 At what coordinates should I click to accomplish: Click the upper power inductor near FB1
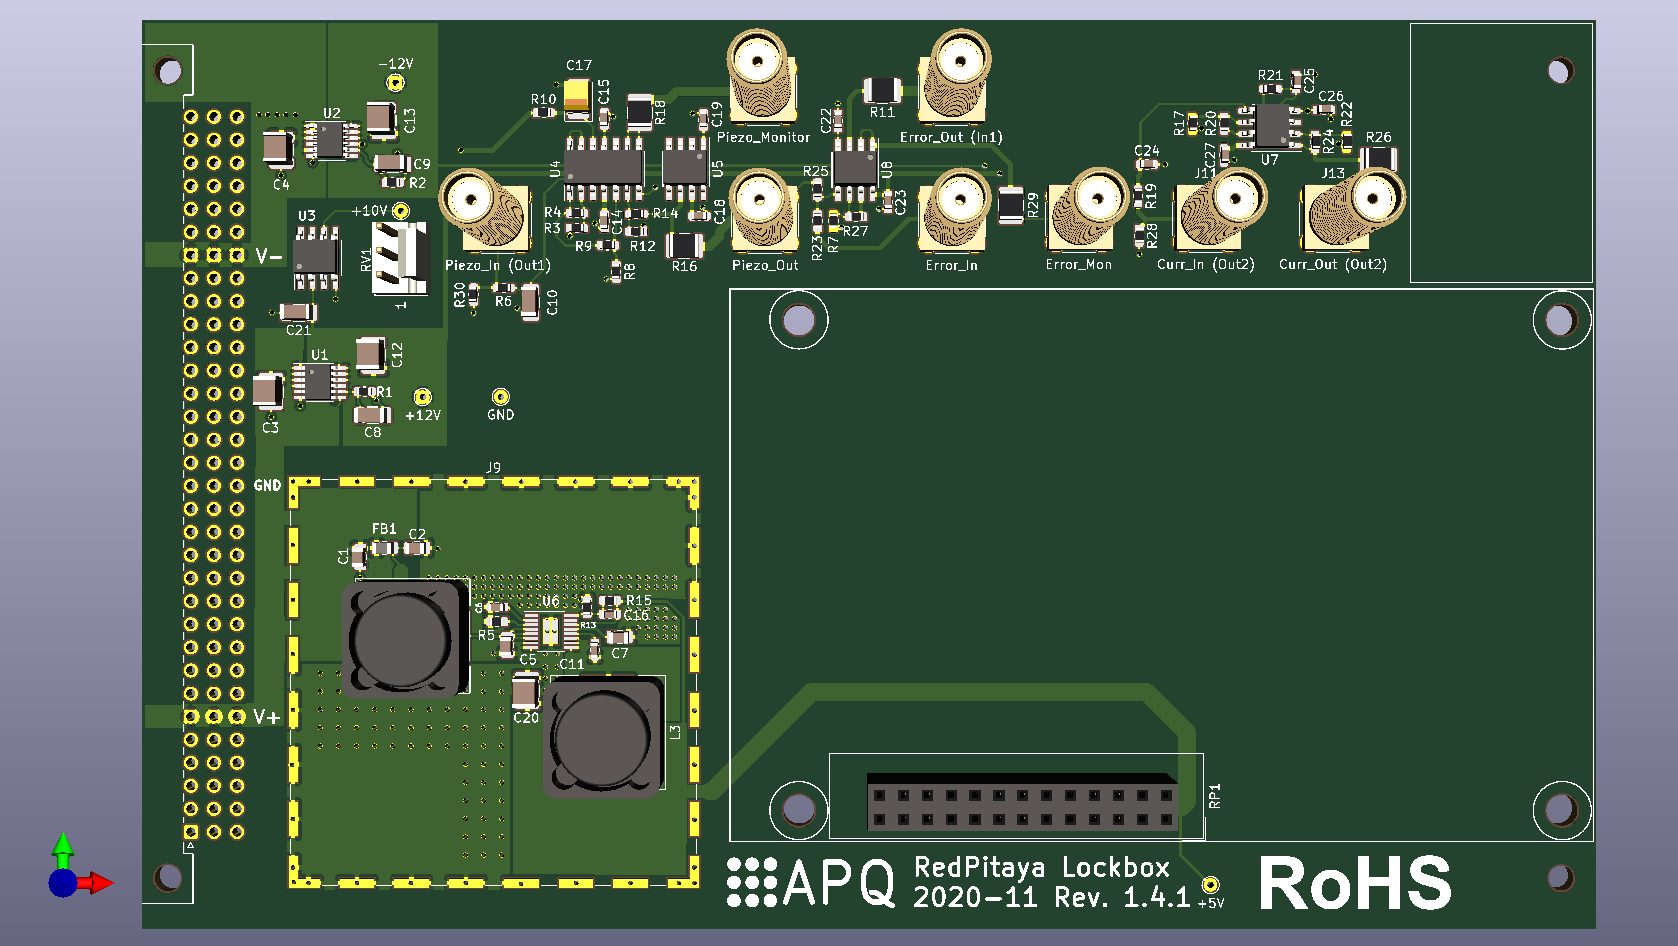(406, 637)
